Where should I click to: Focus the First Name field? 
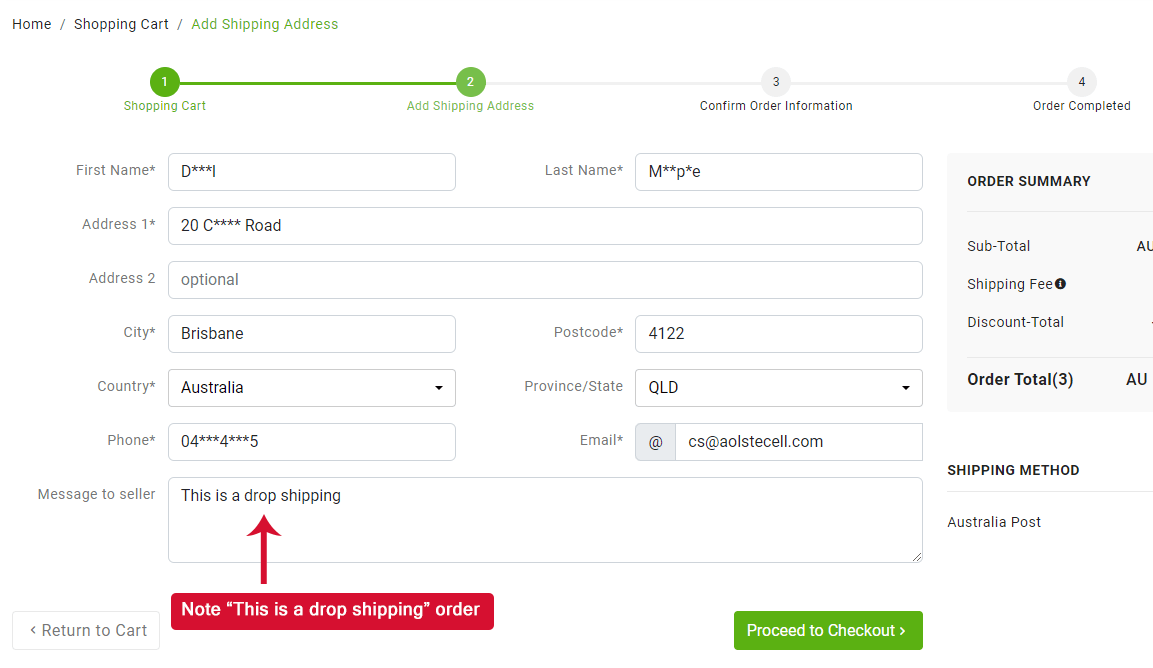(311, 172)
